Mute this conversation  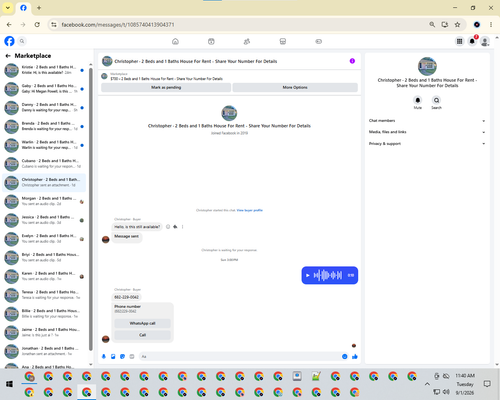click(418, 100)
